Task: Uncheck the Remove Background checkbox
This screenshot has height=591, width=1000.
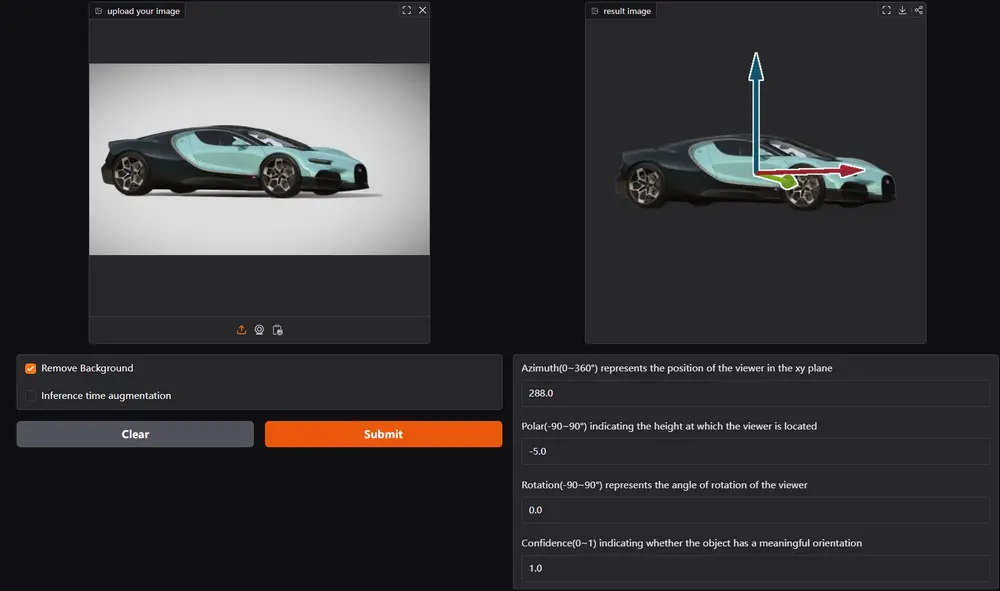Action: pos(30,368)
